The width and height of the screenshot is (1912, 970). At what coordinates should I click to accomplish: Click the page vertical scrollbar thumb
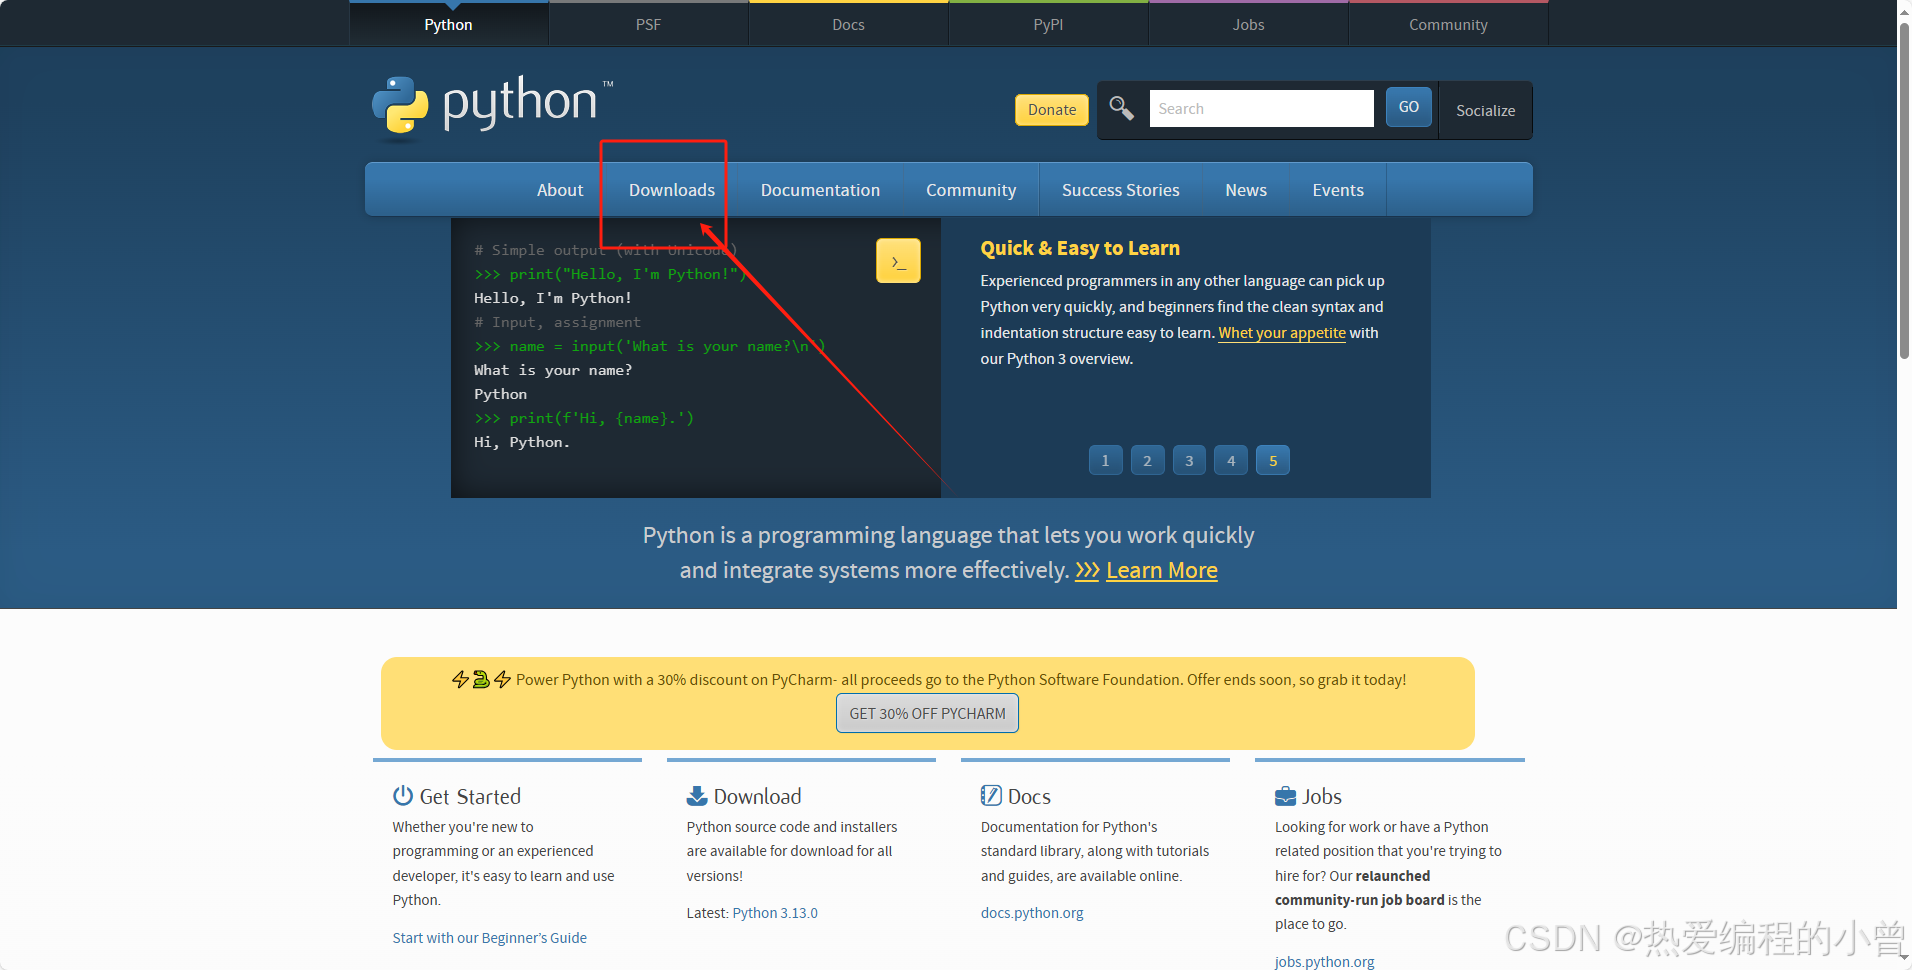1904,190
